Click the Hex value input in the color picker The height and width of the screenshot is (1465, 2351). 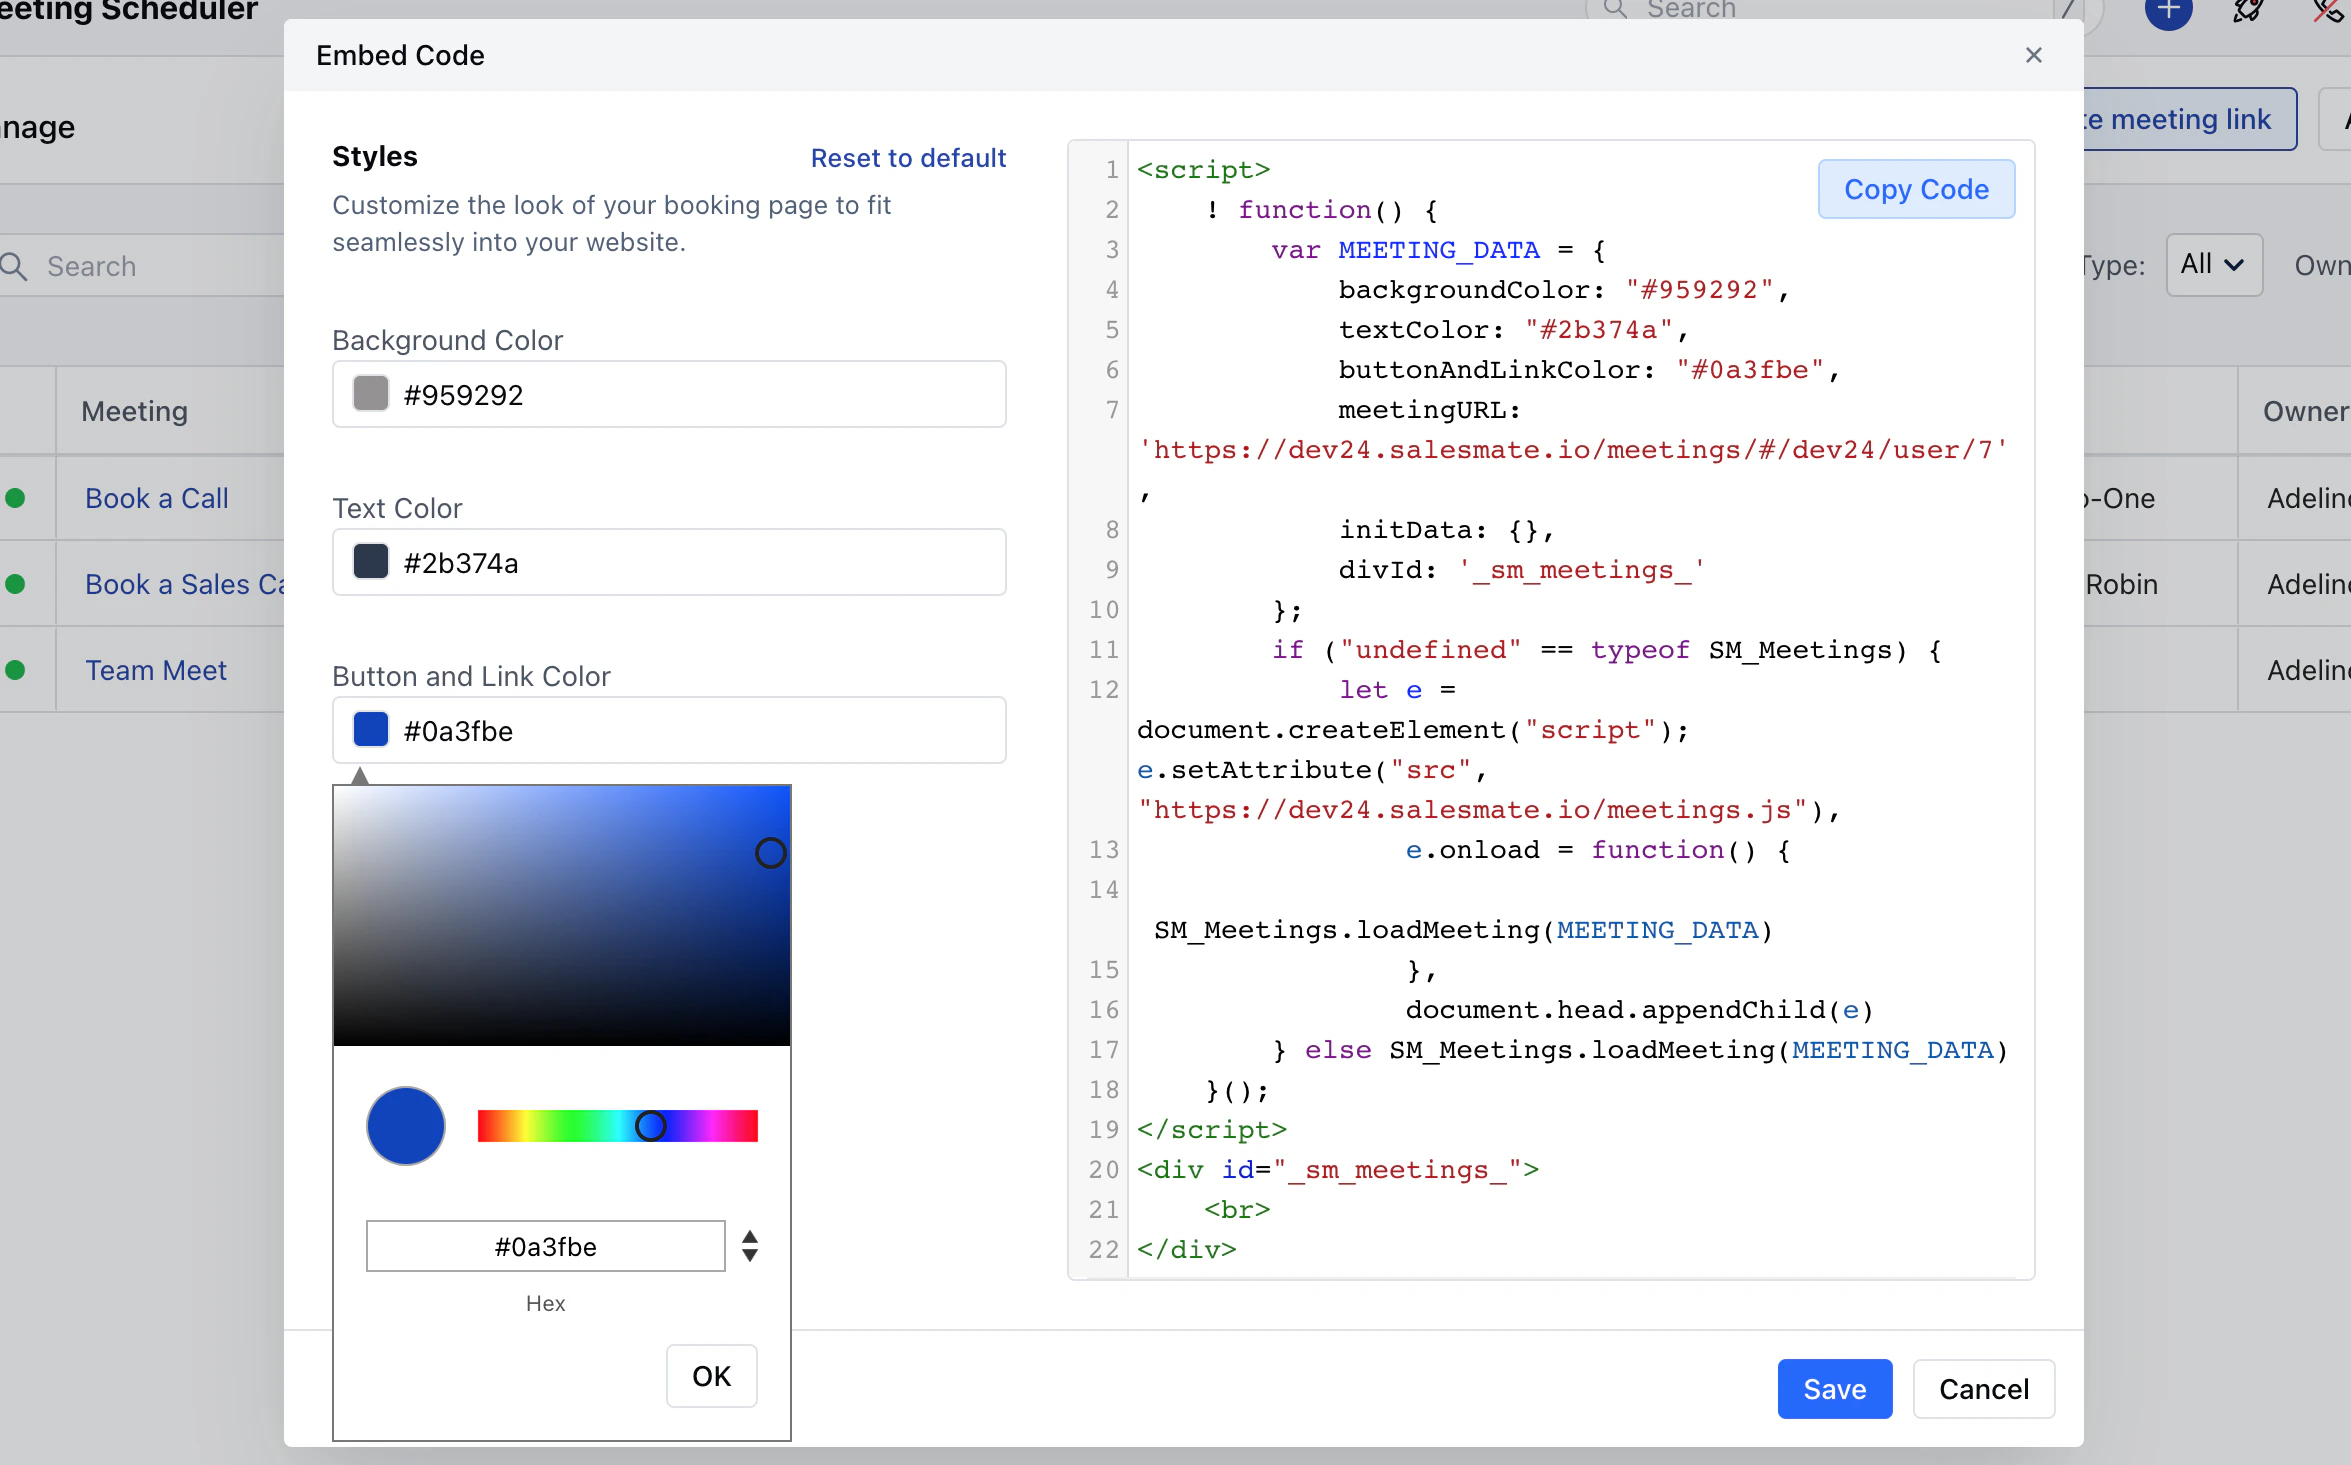click(x=546, y=1246)
